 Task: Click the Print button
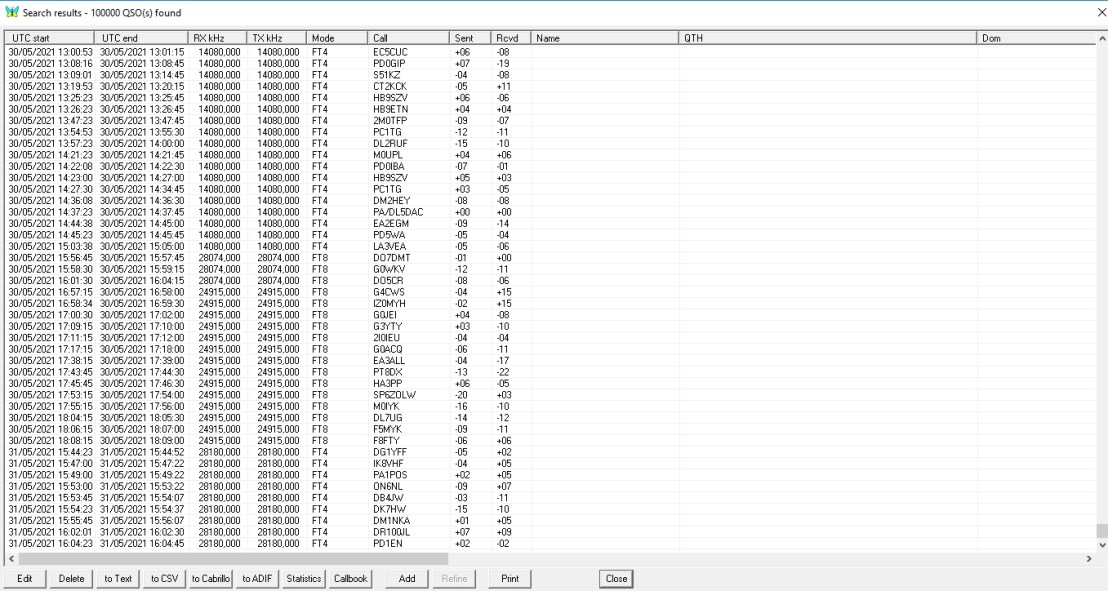(x=510, y=578)
